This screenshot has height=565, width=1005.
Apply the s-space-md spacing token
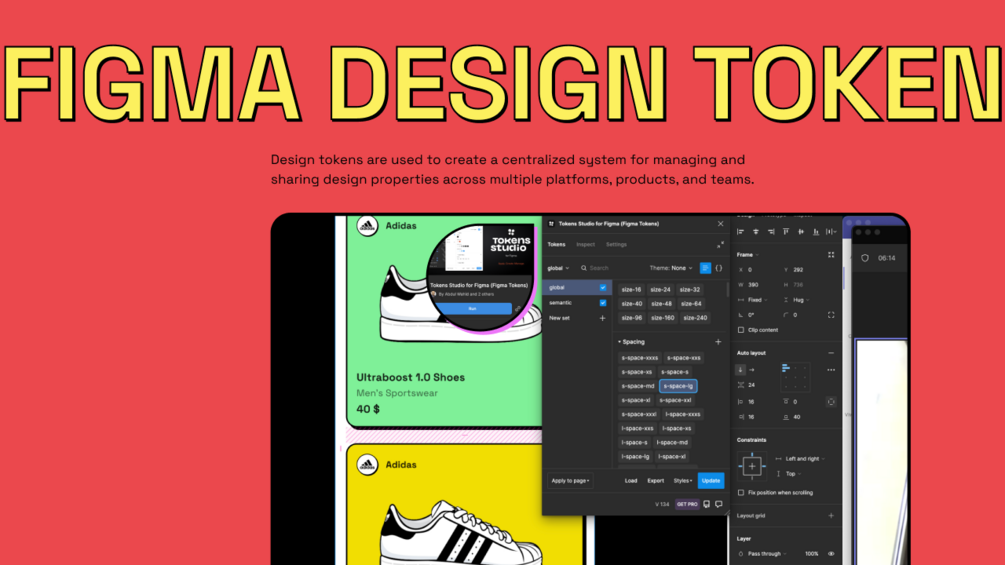click(x=638, y=386)
